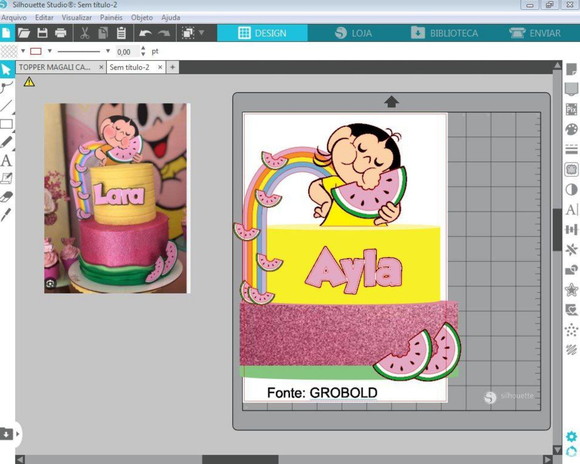580x464 pixels.
Task: Go to the LOJA store tab
Action: coord(353,33)
